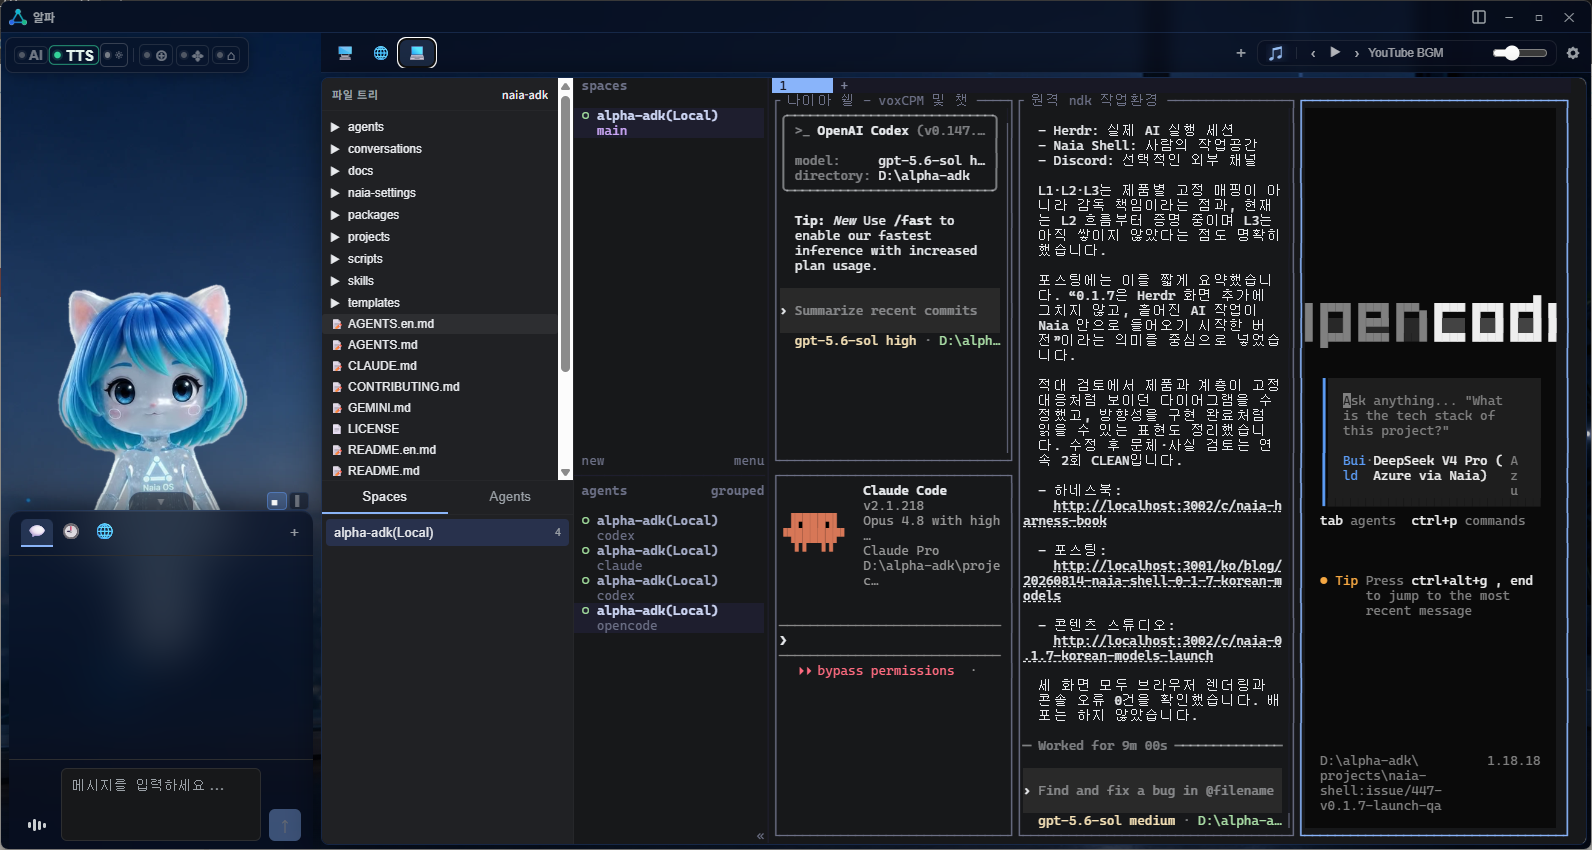This screenshot has width=1592, height=850.
Task: Open settings gear icon
Action: [1573, 53]
